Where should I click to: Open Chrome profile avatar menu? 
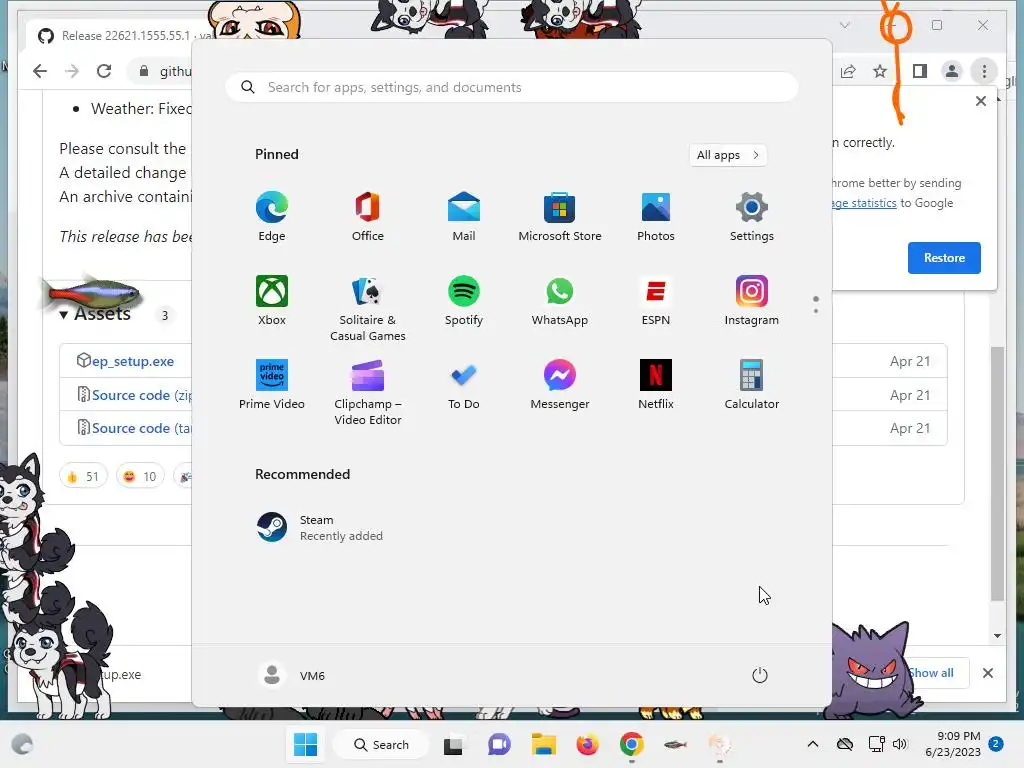pyautogui.click(x=952, y=71)
